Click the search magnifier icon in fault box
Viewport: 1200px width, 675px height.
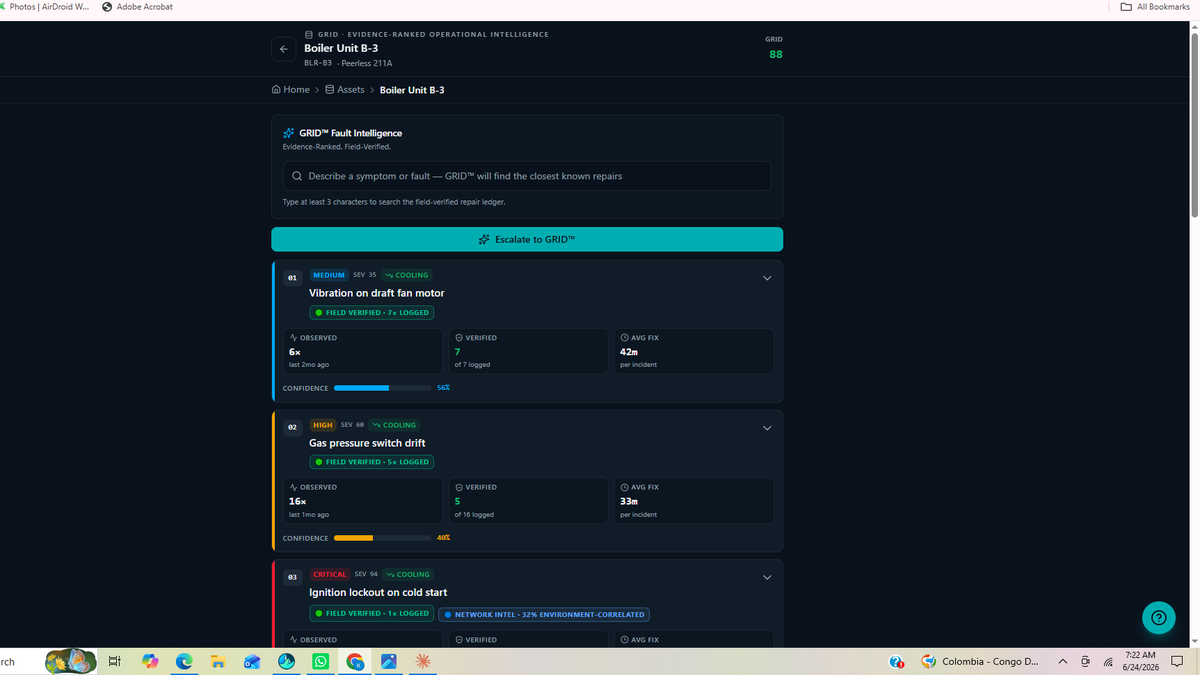click(297, 176)
